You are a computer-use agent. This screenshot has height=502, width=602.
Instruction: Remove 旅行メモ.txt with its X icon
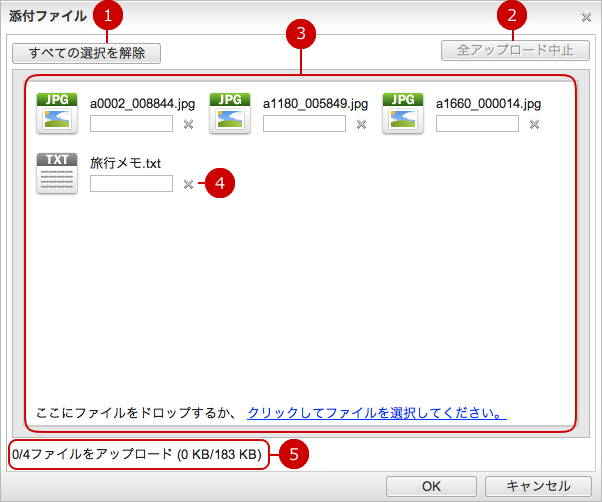(x=188, y=184)
